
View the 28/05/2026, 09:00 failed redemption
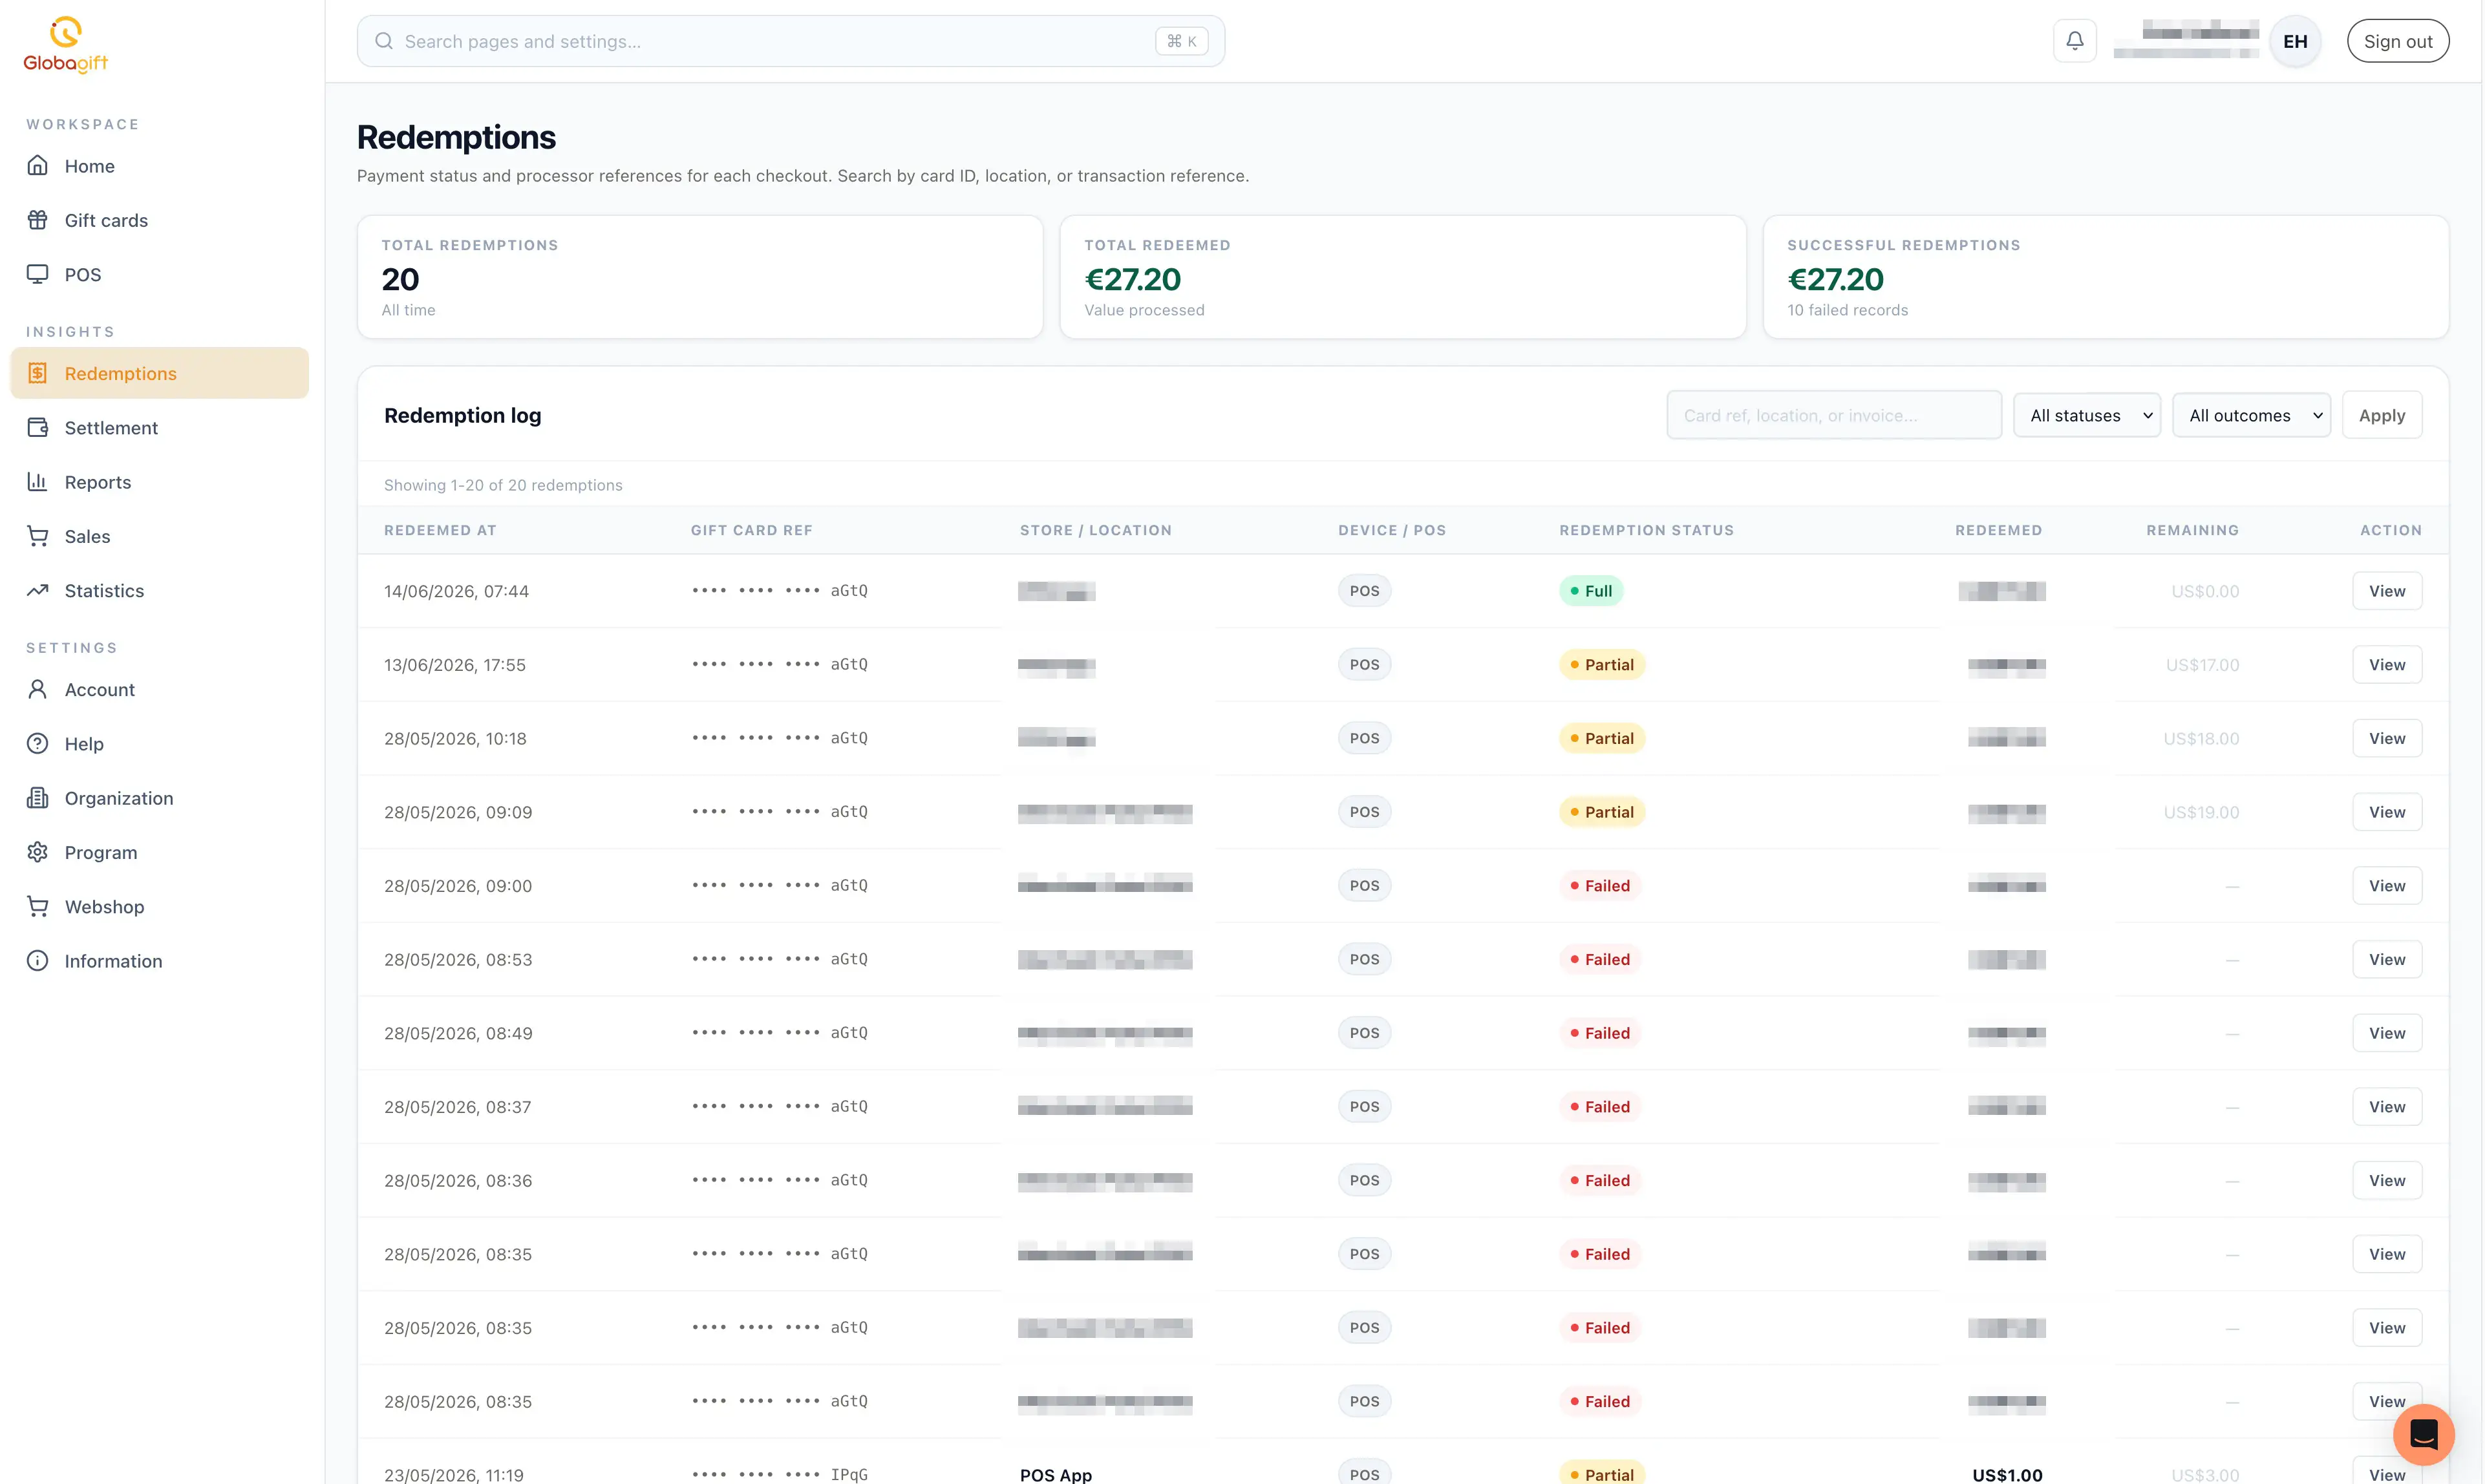click(x=2387, y=886)
